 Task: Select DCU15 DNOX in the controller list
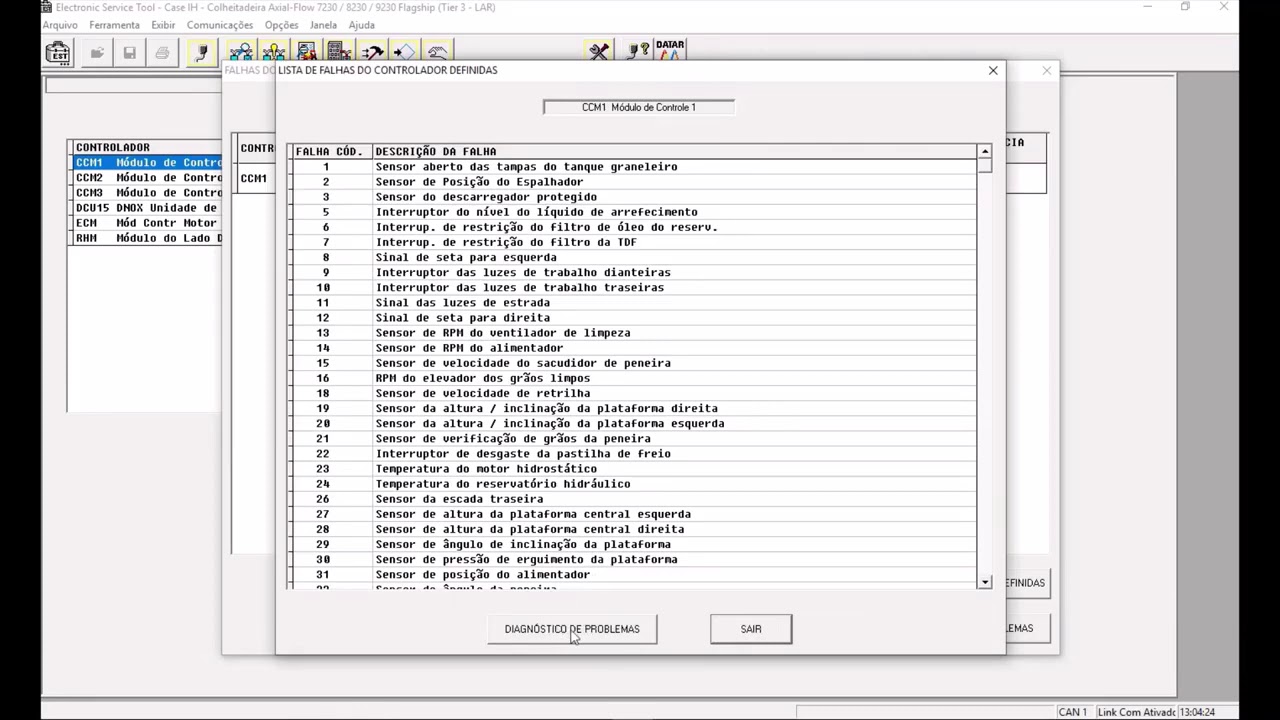tap(148, 208)
